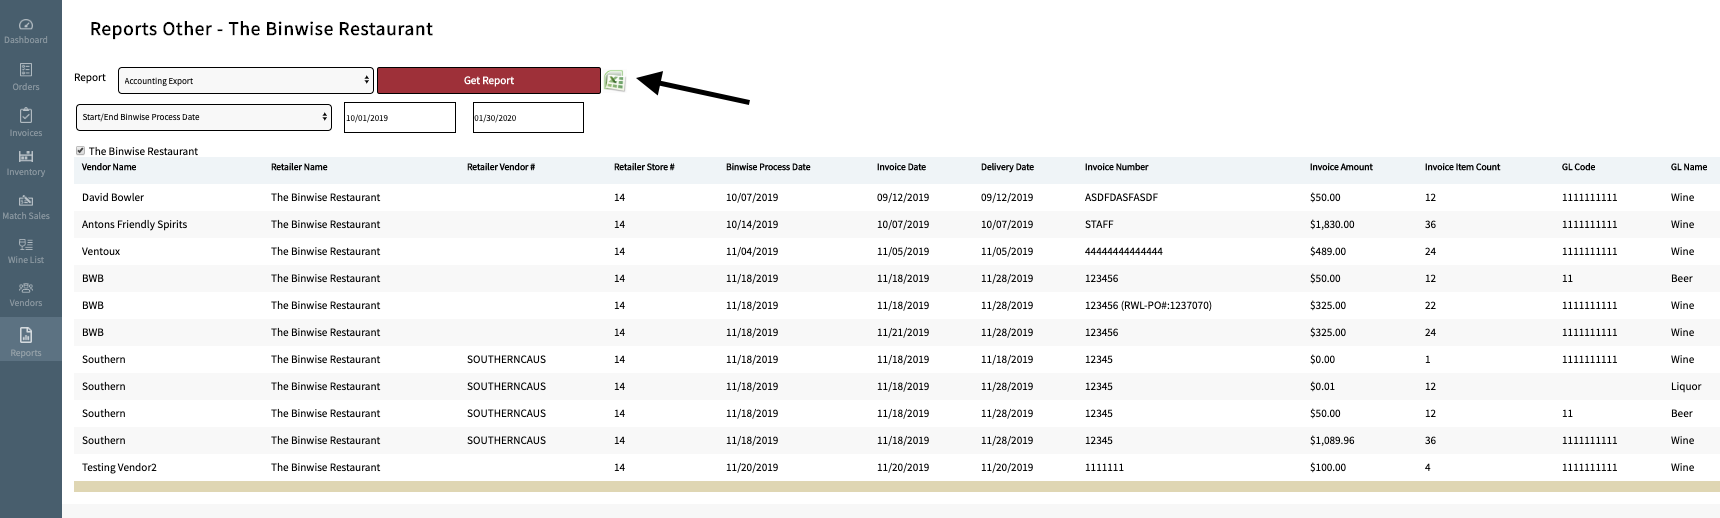
Task: Open Vendors in the sidebar
Action: 26,294
